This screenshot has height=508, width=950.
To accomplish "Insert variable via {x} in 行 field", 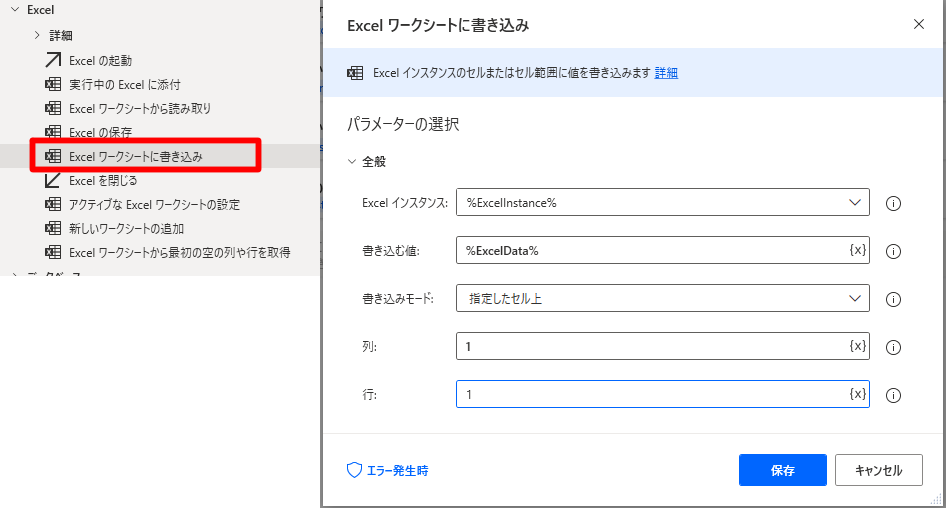I will pos(857,393).
